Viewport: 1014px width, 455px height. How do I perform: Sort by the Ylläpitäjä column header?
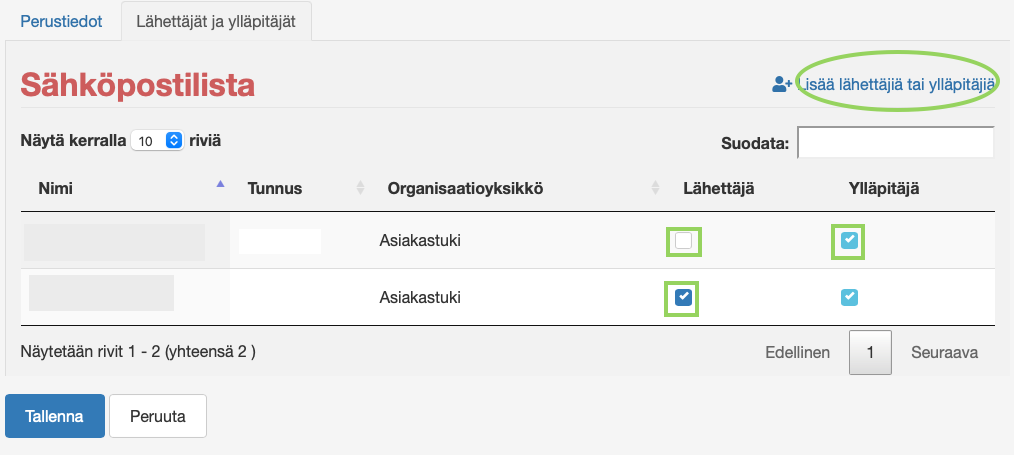point(877,188)
